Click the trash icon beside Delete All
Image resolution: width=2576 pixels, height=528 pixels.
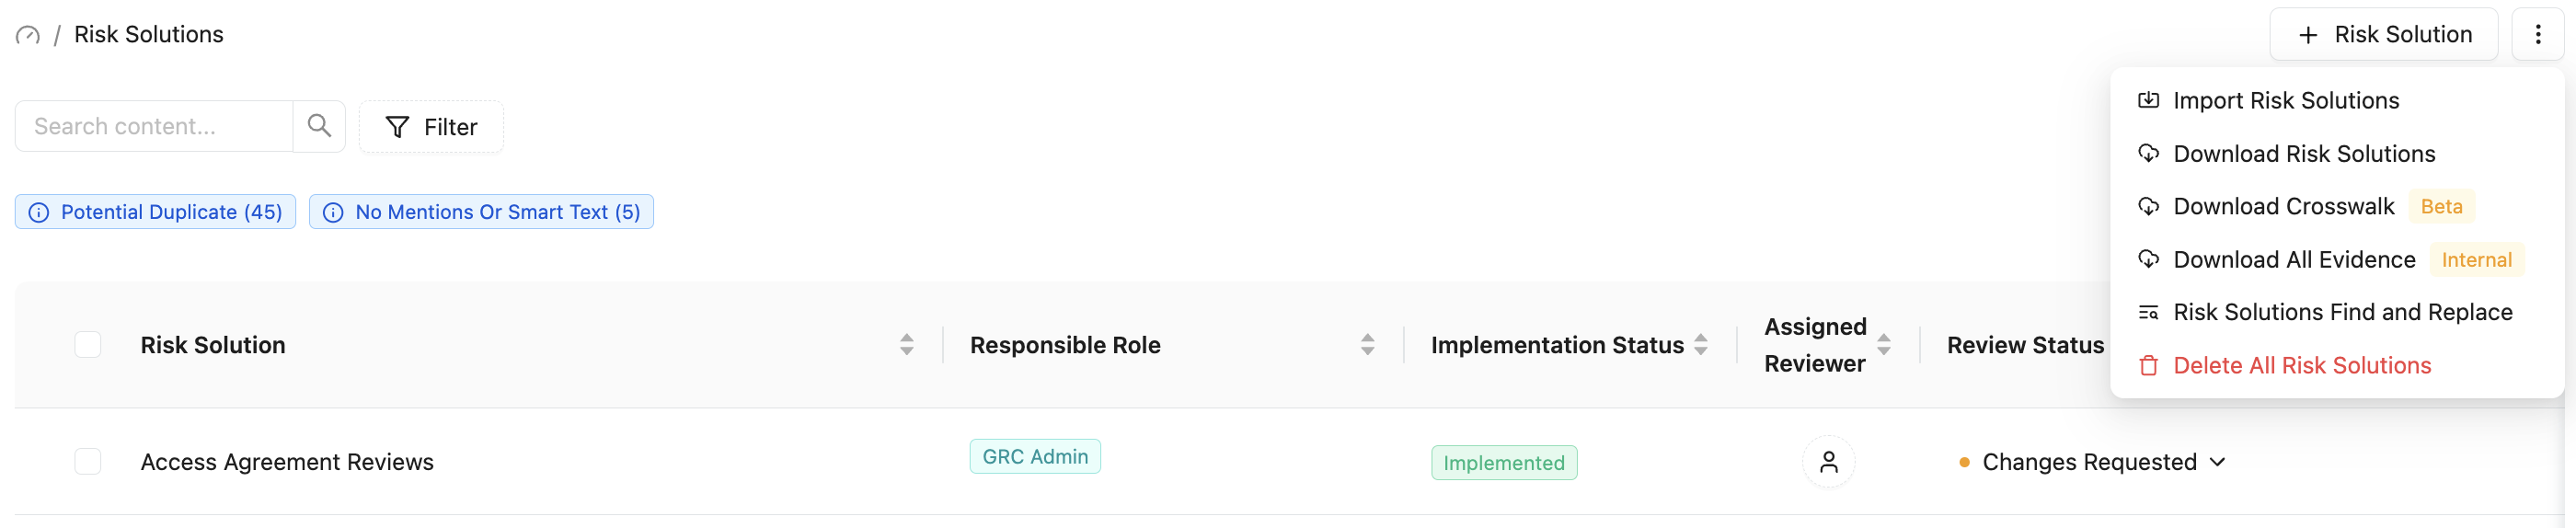pyautogui.click(x=2148, y=366)
